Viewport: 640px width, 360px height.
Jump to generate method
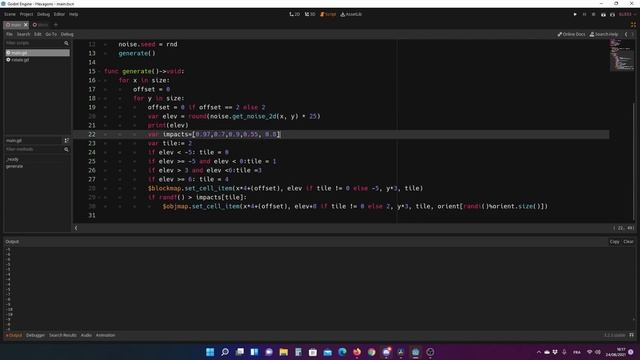(x=14, y=166)
